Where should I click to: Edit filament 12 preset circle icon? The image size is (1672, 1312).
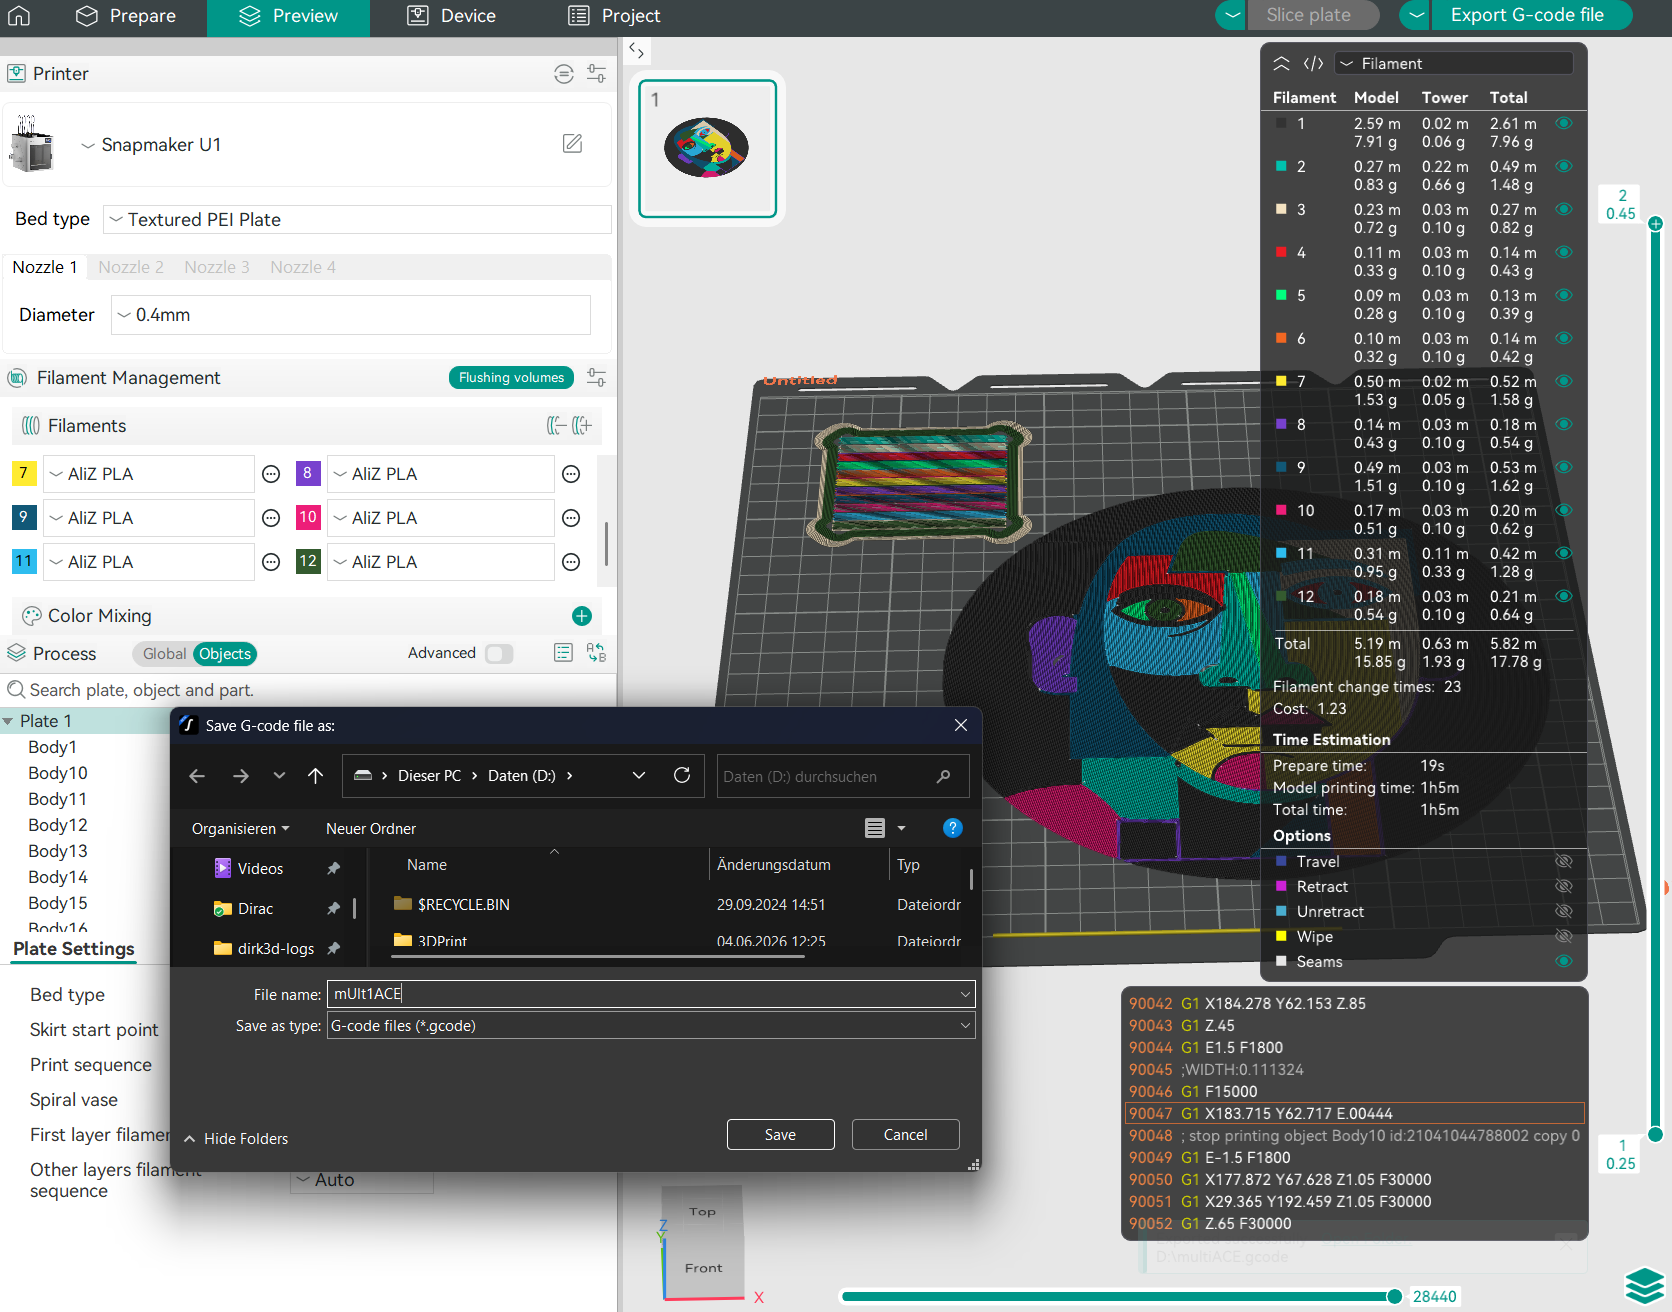[x=571, y=562]
